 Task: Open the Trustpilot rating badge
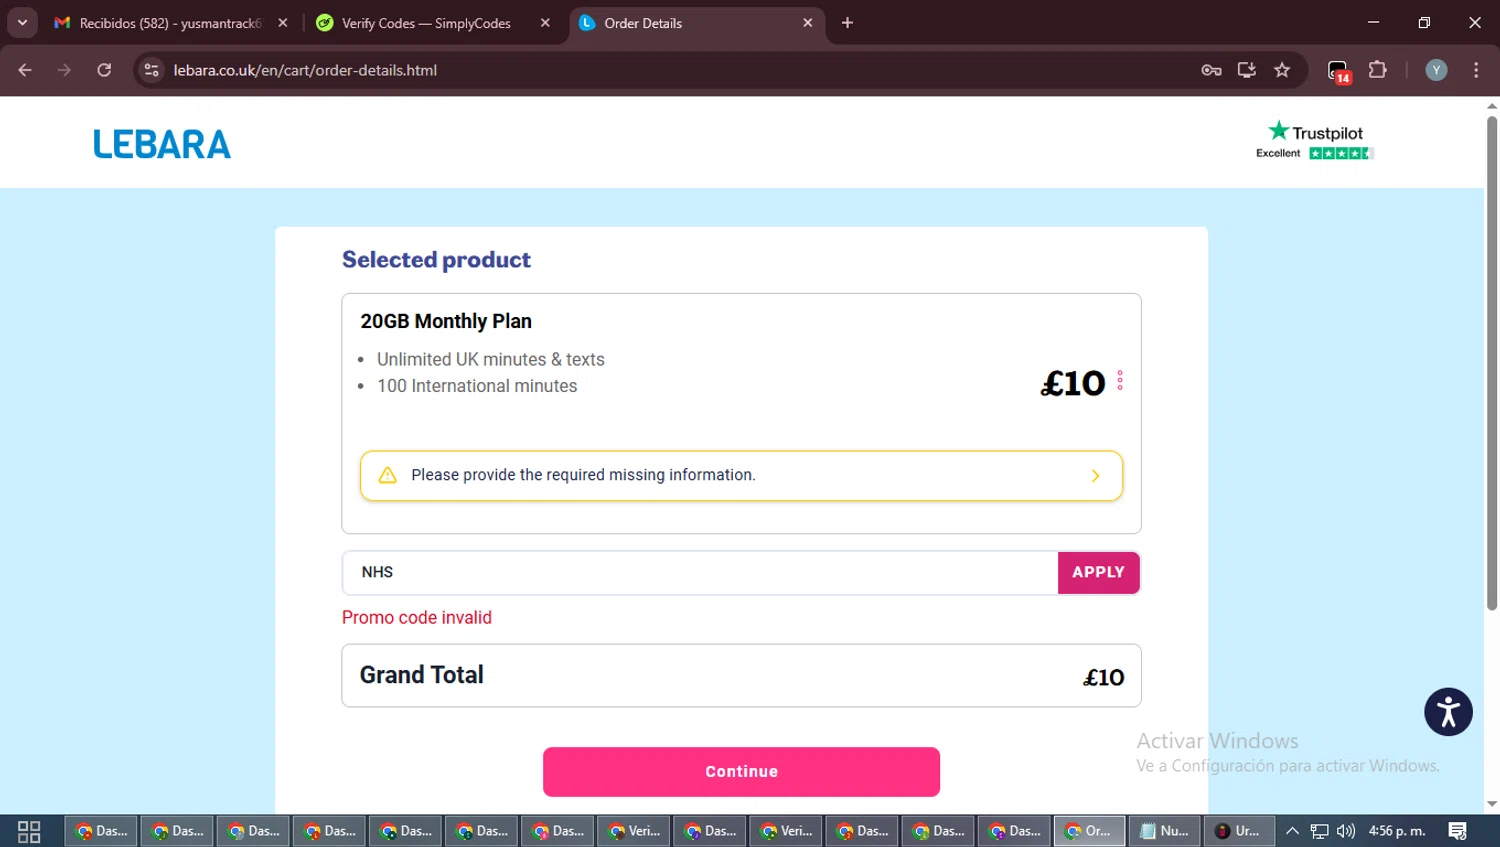coord(1315,141)
